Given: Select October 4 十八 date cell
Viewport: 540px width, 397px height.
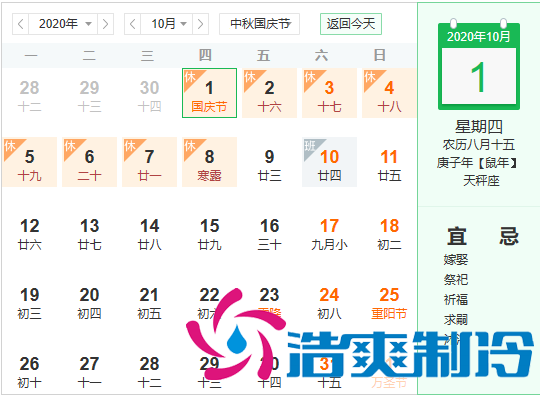Looking at the screenshot, I should (389, 93).
